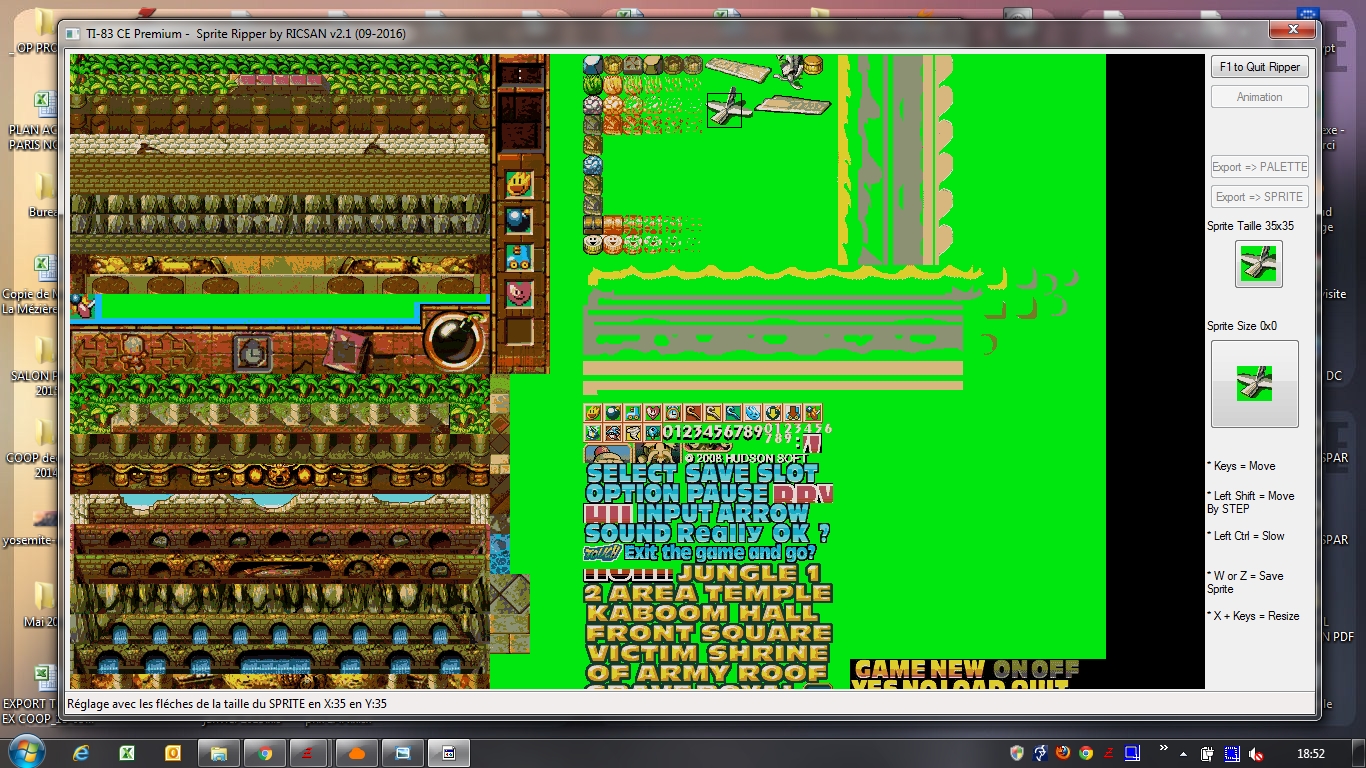The width and height of the screenshot is (1366, 768).
Task: Click the large bomb tile in brown column
Action: click(x=518, y=220)
